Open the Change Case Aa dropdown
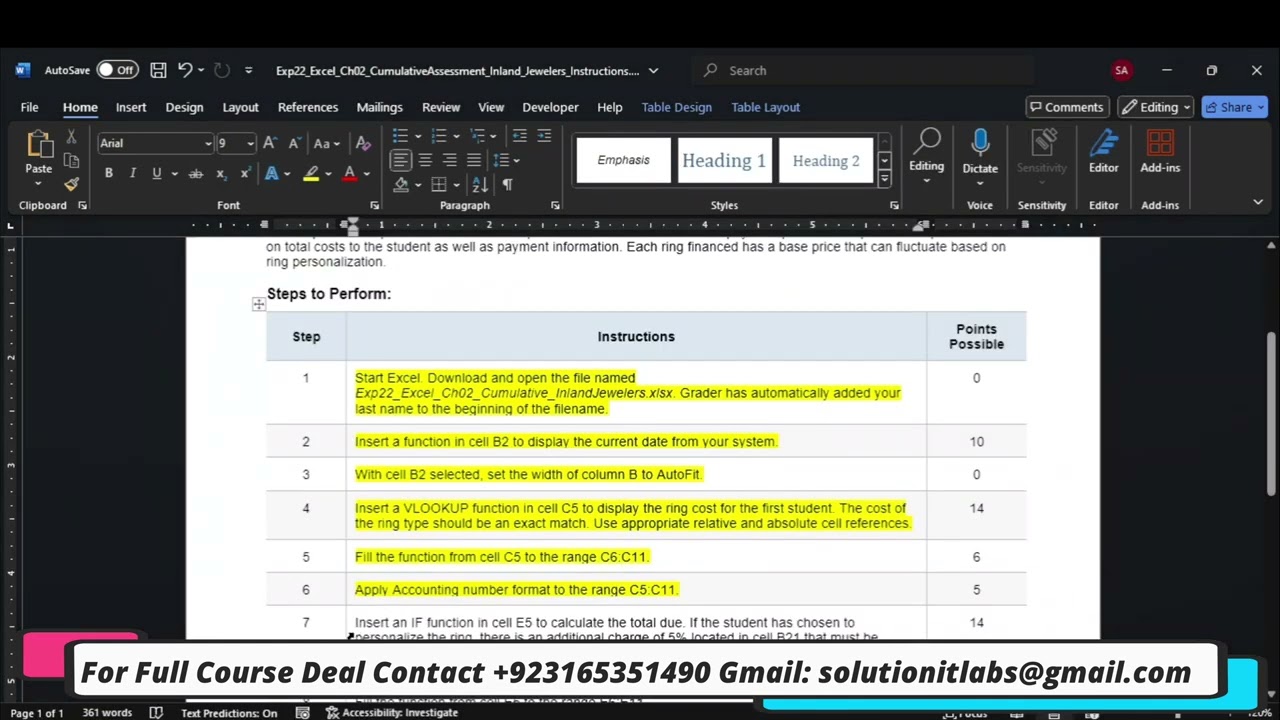The image size is (1280, 720). pos(327,143)
